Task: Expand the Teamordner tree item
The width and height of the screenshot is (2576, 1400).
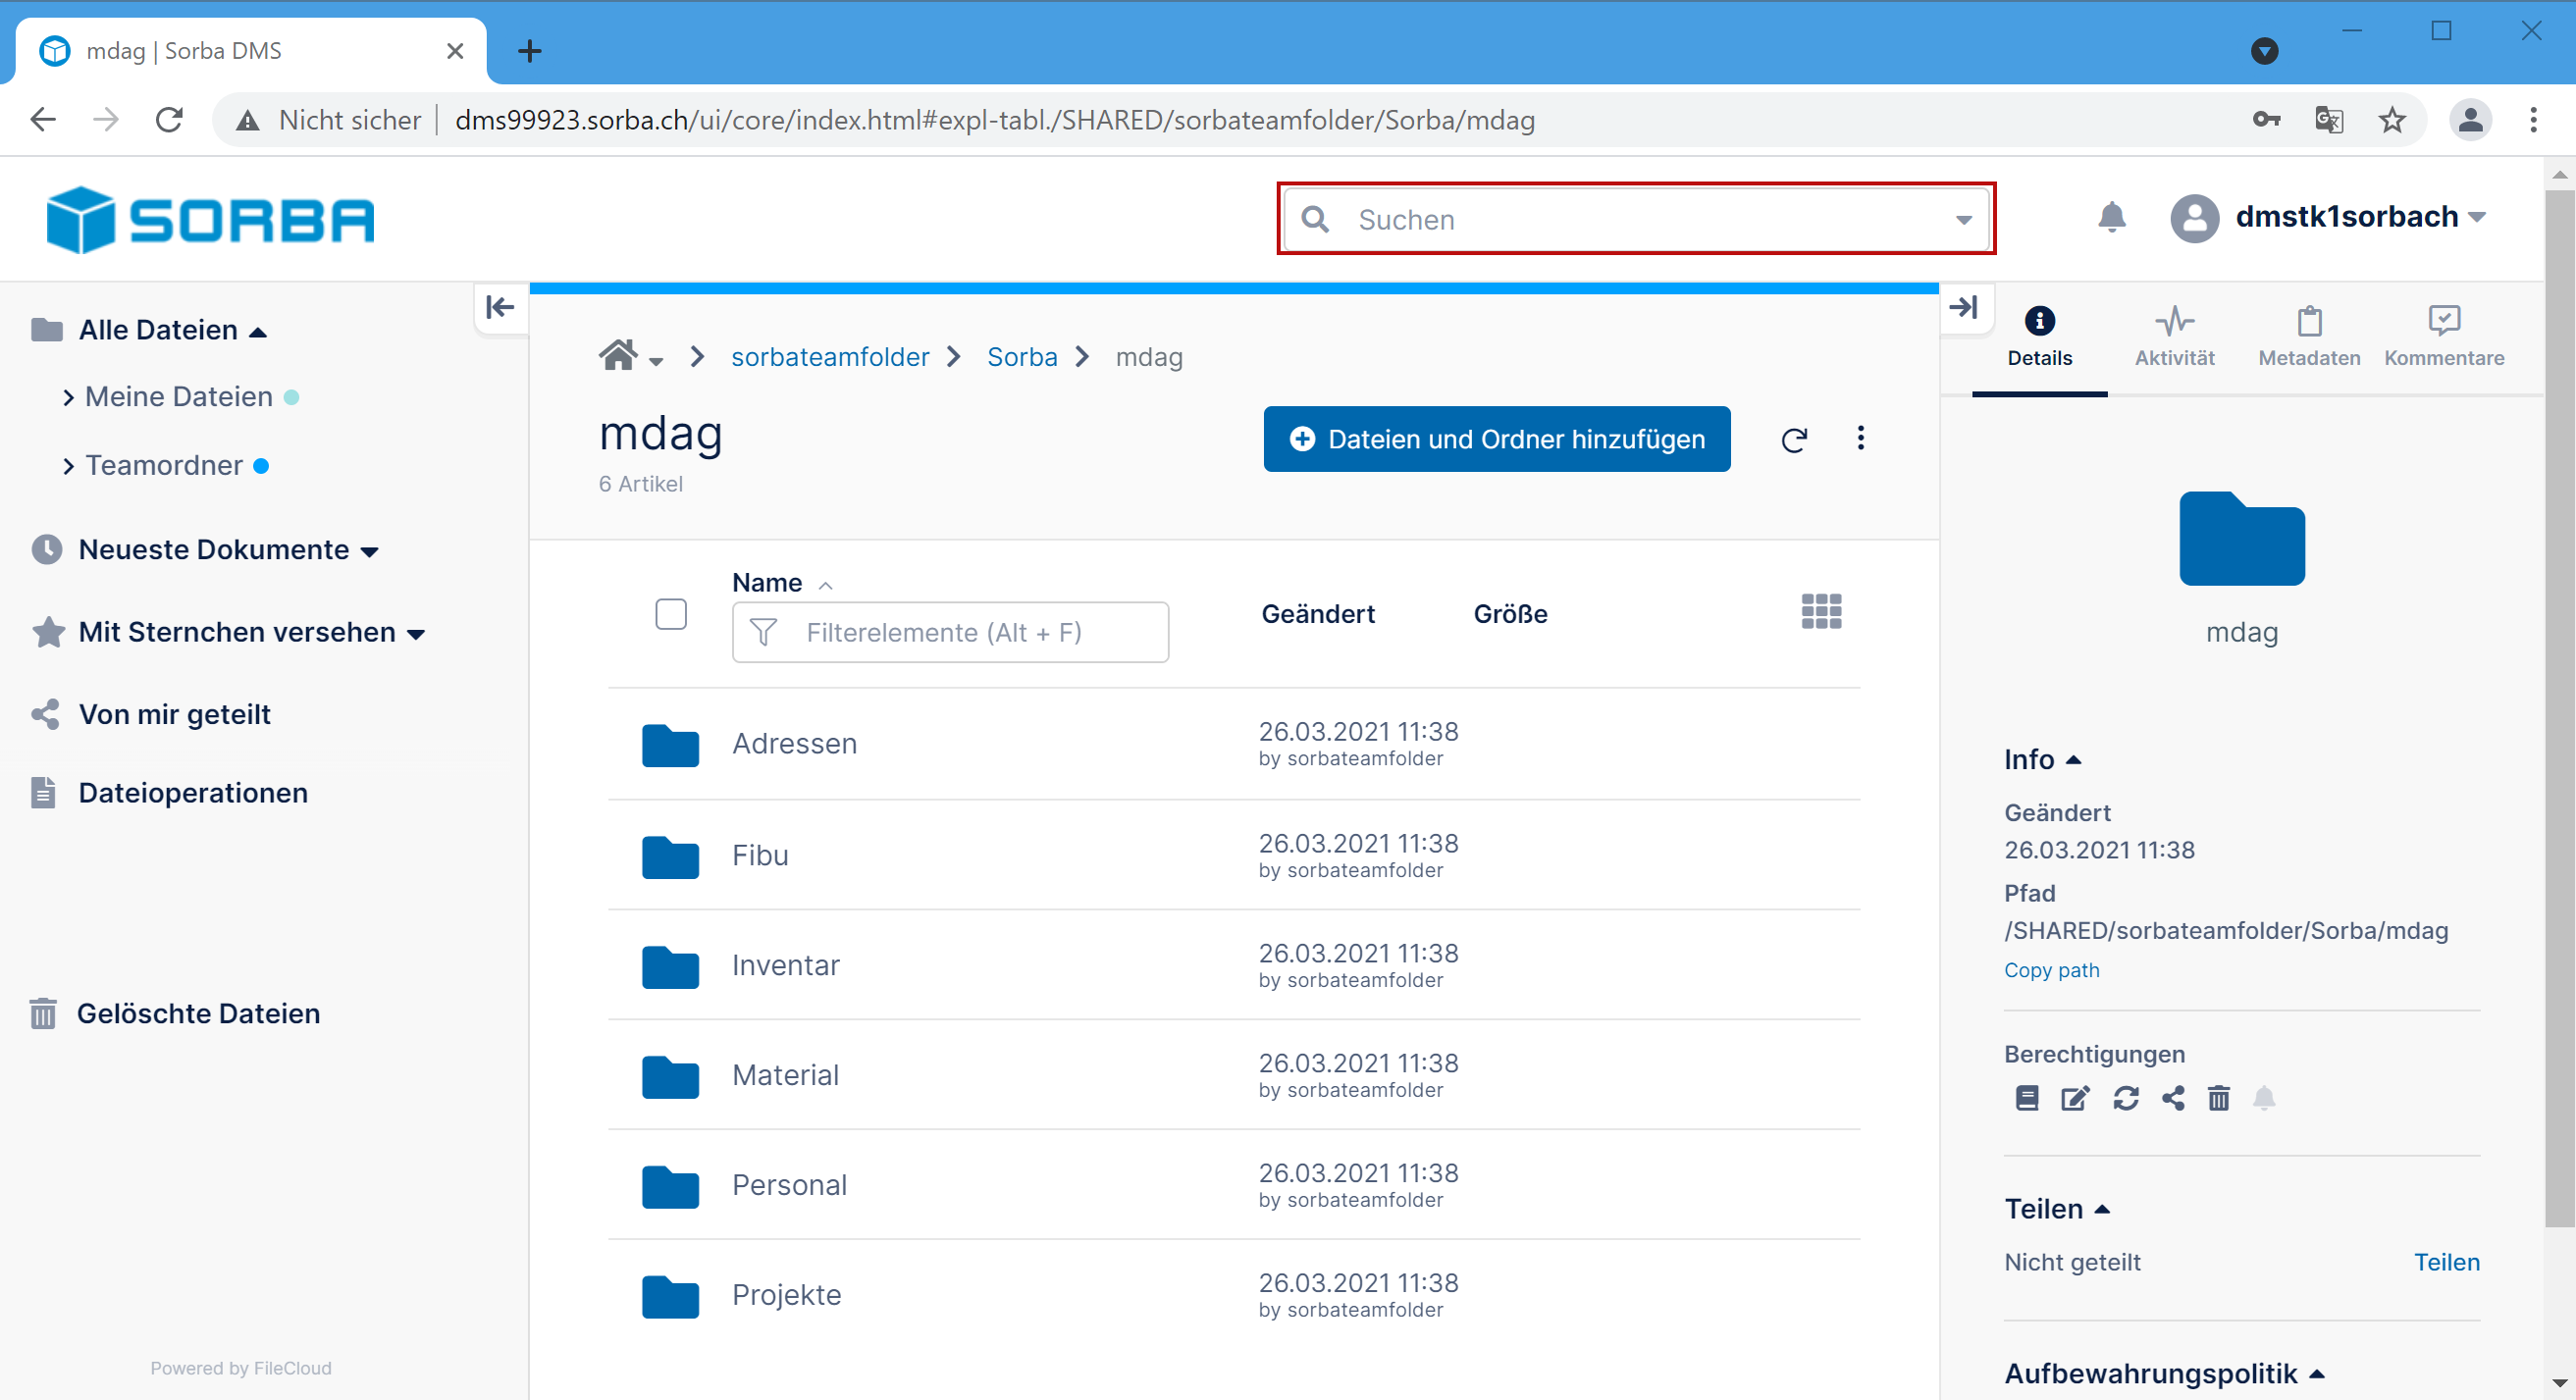Action: [68, 467]
